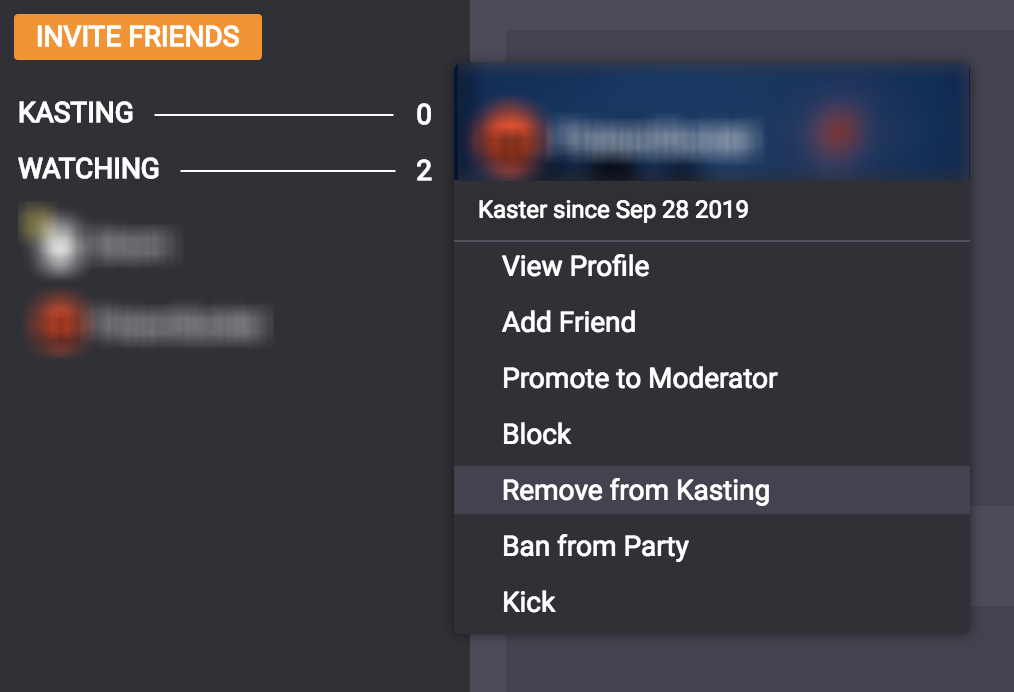Click the orange avatar in the popup header
Screen dimensions: 1014x692
[x=508, y=136]
